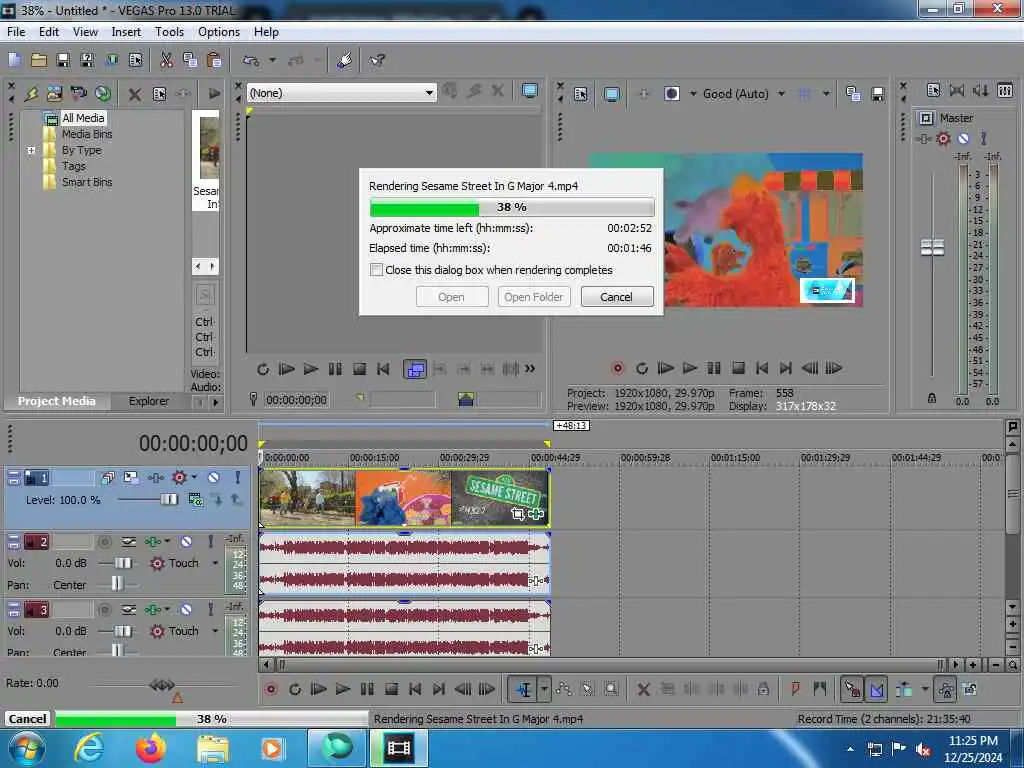1024x768 pixels.
Task: Click the Paste clipboard icon
Action: click(214, 61)
